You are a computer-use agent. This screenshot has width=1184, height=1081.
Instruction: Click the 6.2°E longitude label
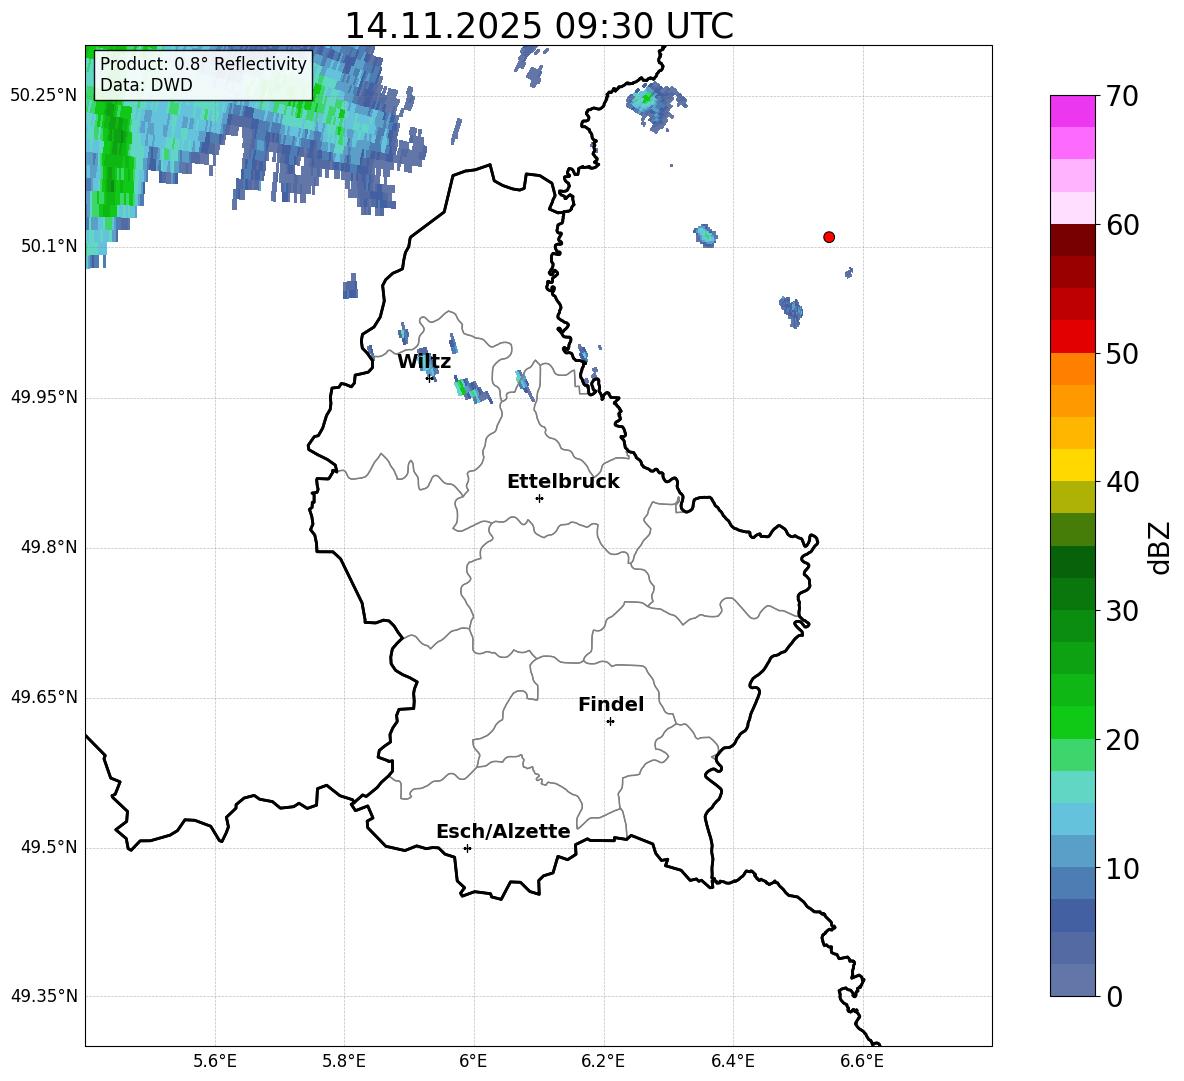click(603, 1061)
